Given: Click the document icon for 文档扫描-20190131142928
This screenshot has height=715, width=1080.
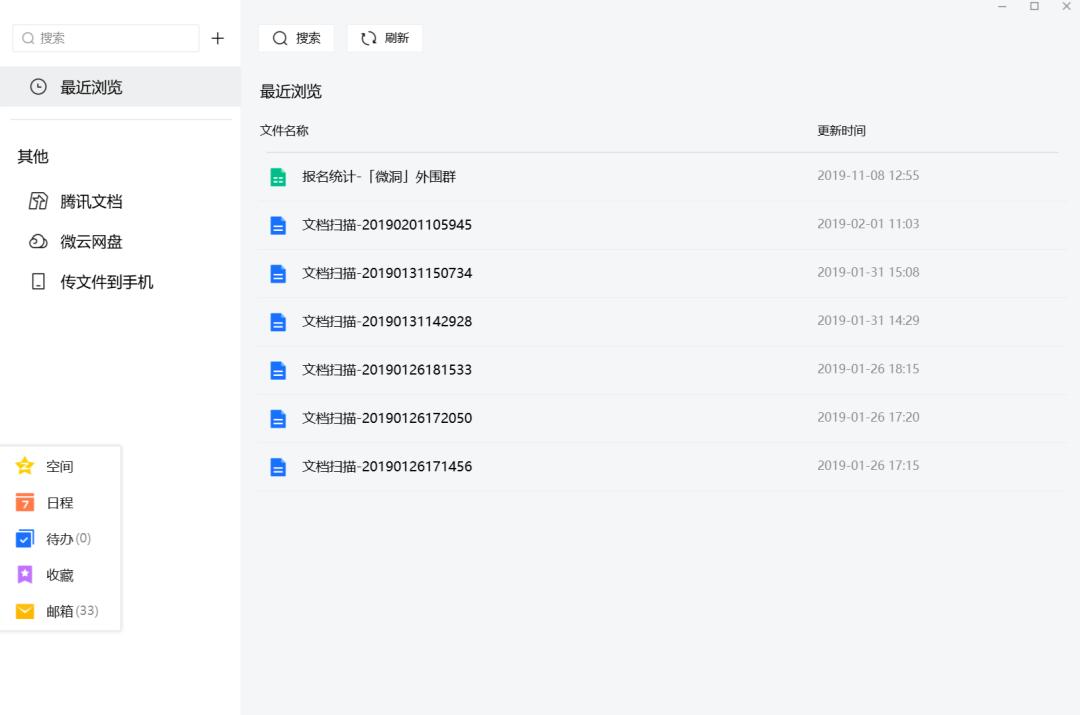Looking at the screenshot, I should click(x=278, y=322).
